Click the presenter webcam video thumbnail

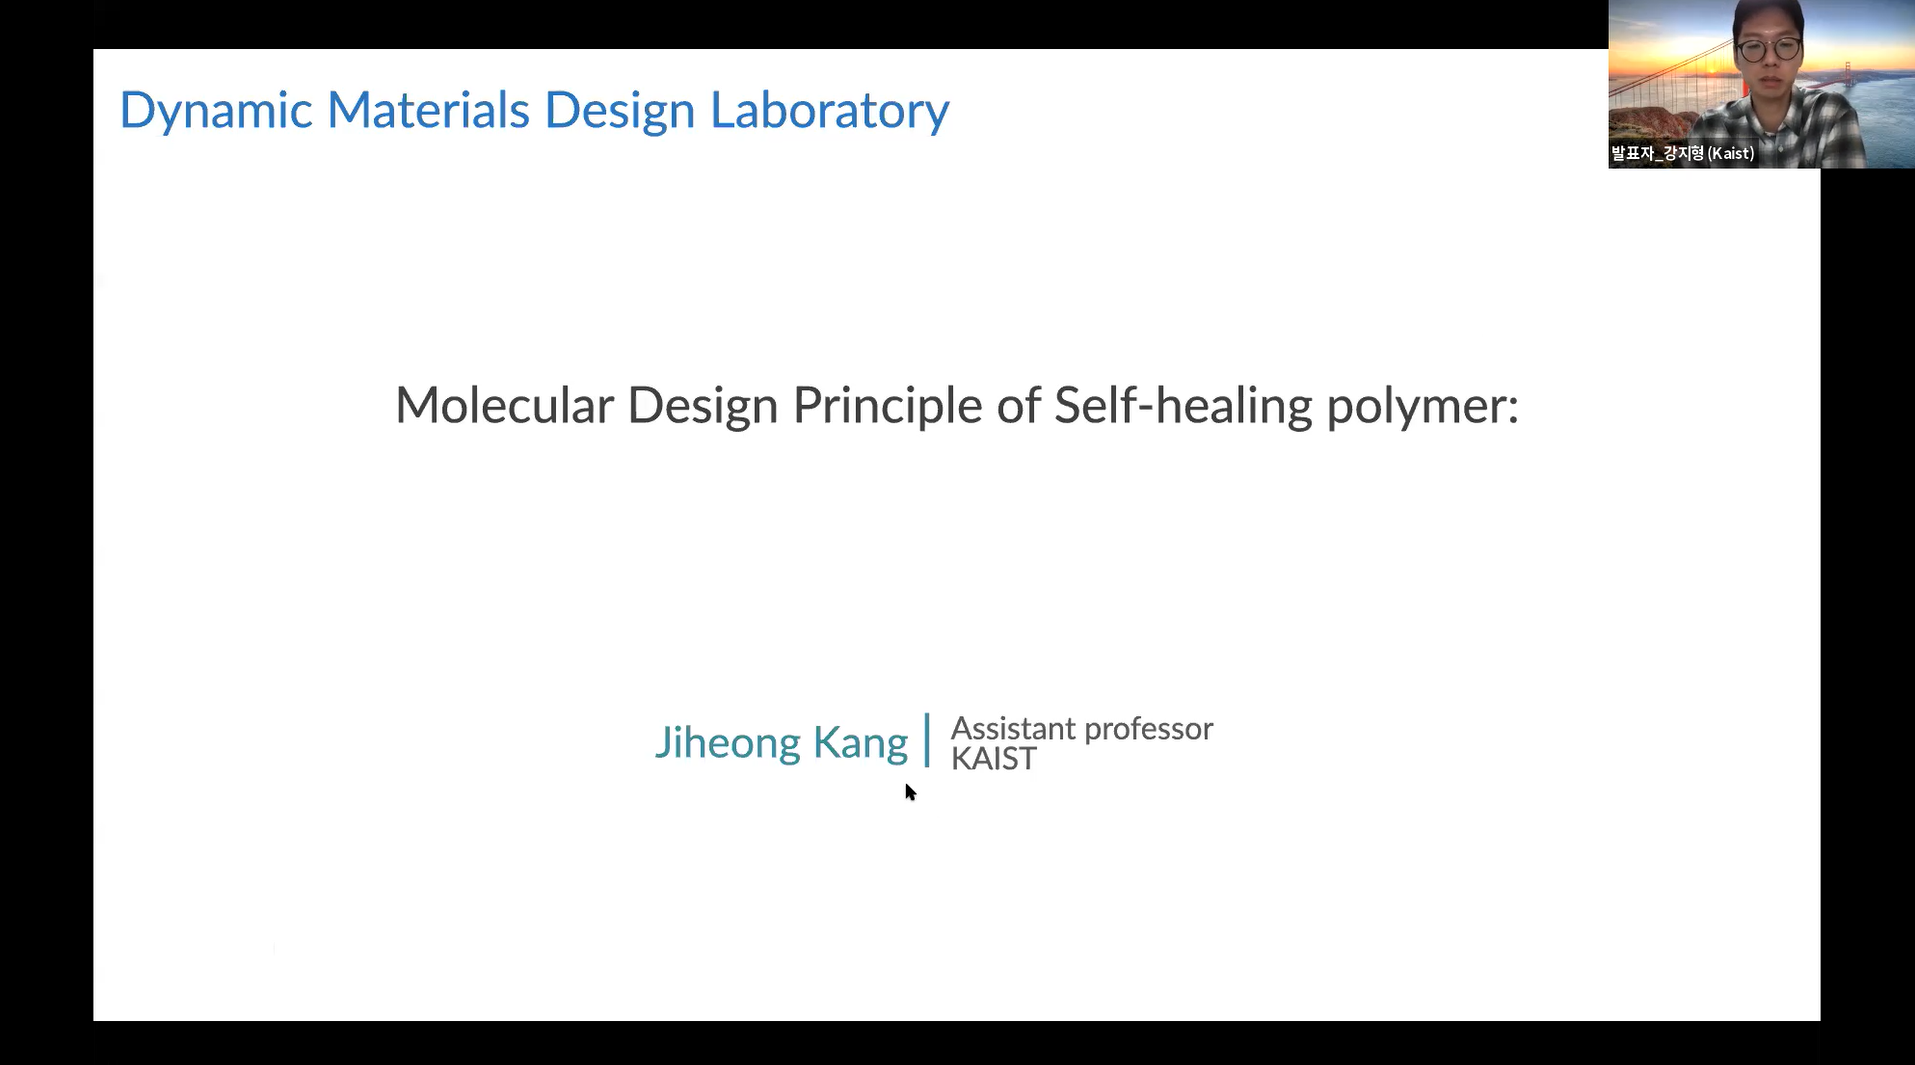(1761, 84)
